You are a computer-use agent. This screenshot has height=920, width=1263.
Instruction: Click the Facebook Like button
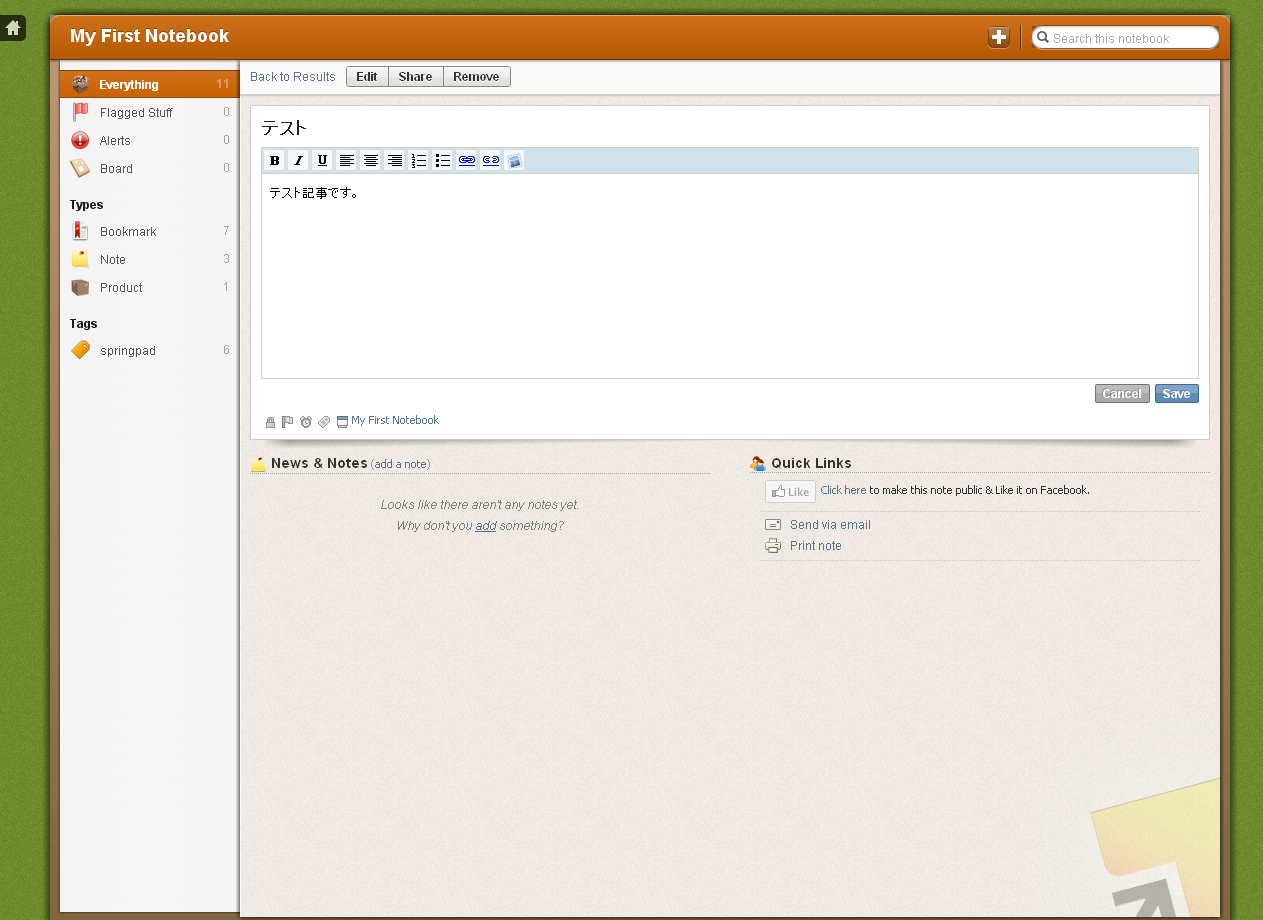[x=790, y=491]
